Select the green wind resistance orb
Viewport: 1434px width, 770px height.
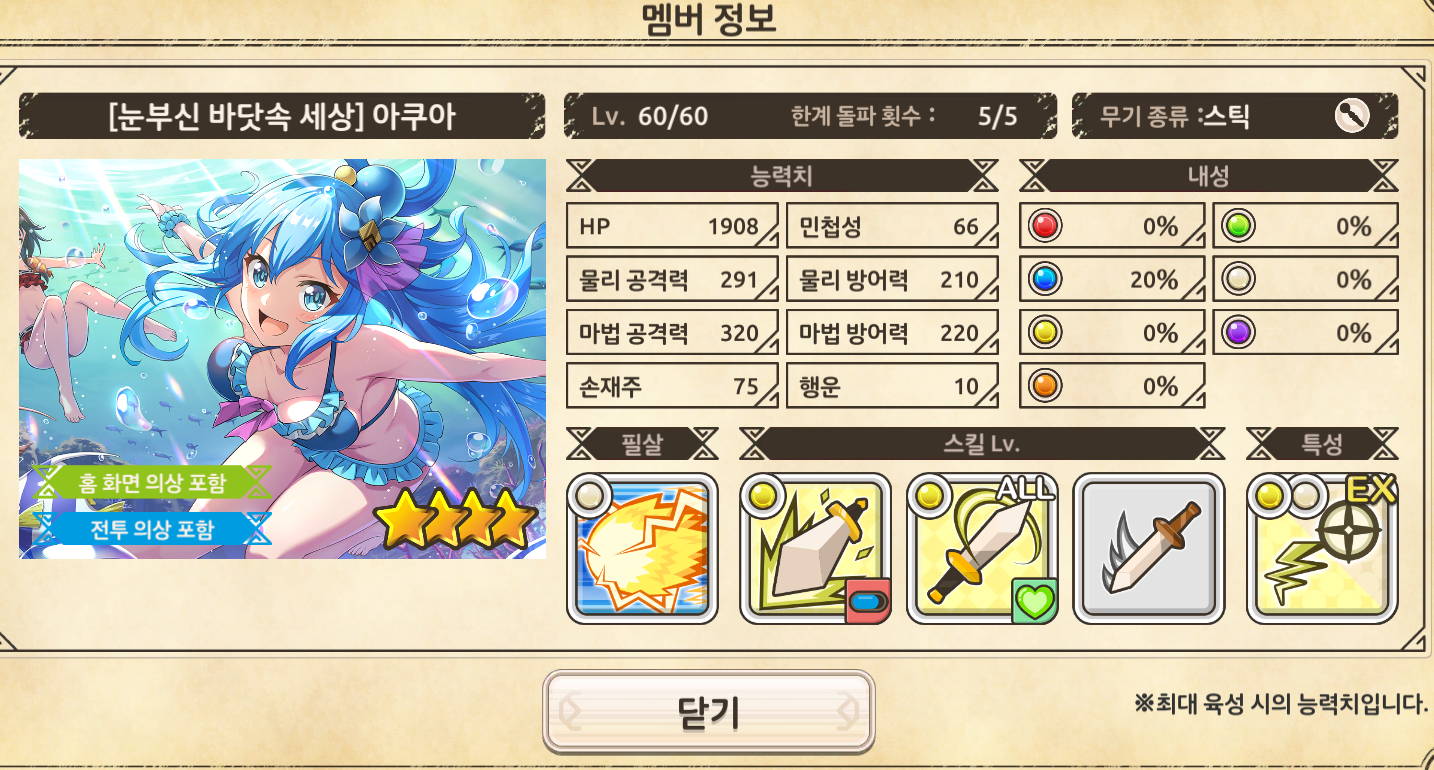(1238, 227)
